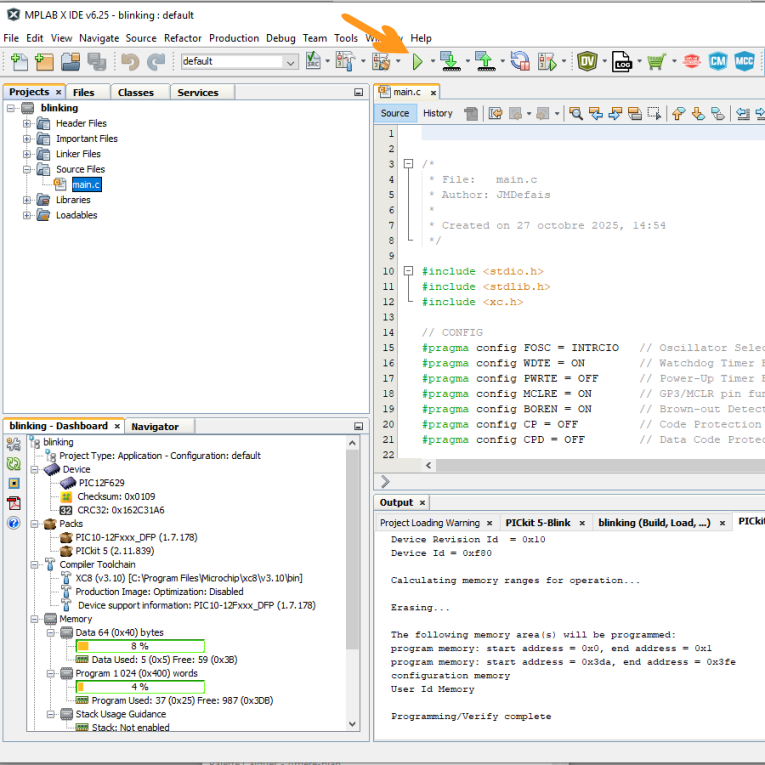Click the Undo arrow in the toolbar
The width and height of the screenshot is (765, 765).
click(x=130, y=62)
